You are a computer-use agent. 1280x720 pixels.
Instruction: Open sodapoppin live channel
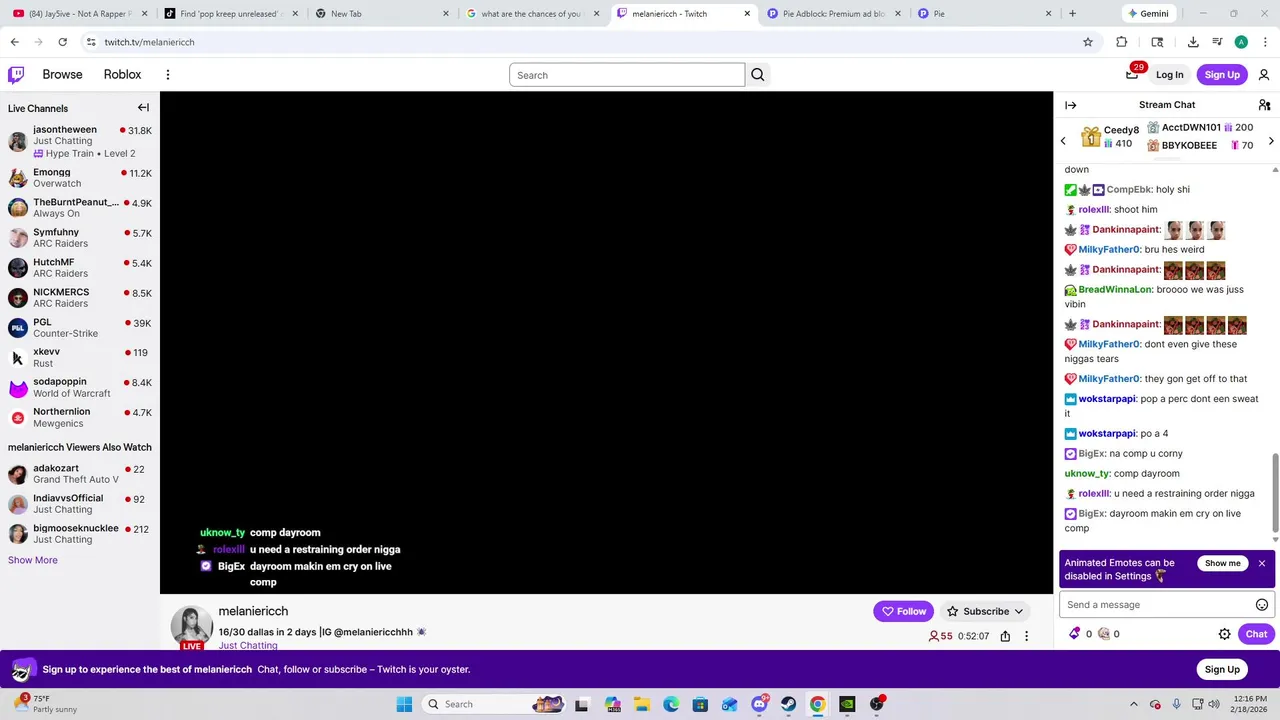(80, 387)
